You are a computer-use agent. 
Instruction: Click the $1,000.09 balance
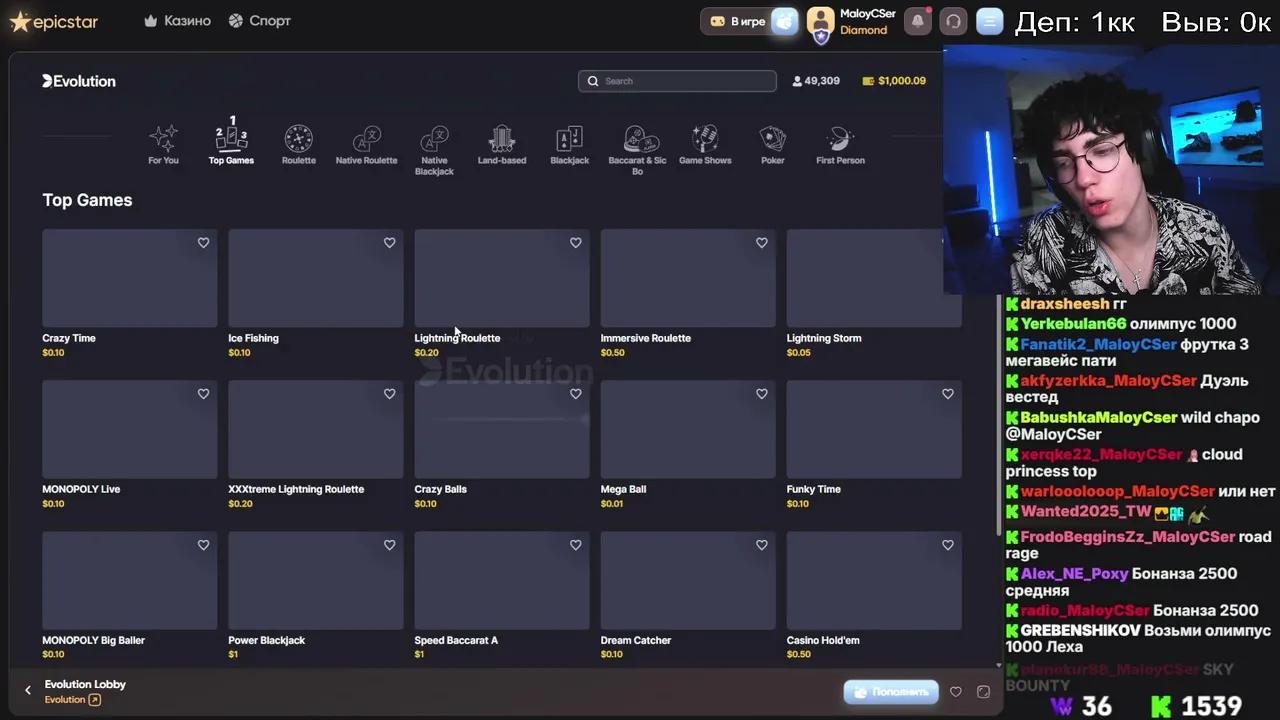(894, 81)
